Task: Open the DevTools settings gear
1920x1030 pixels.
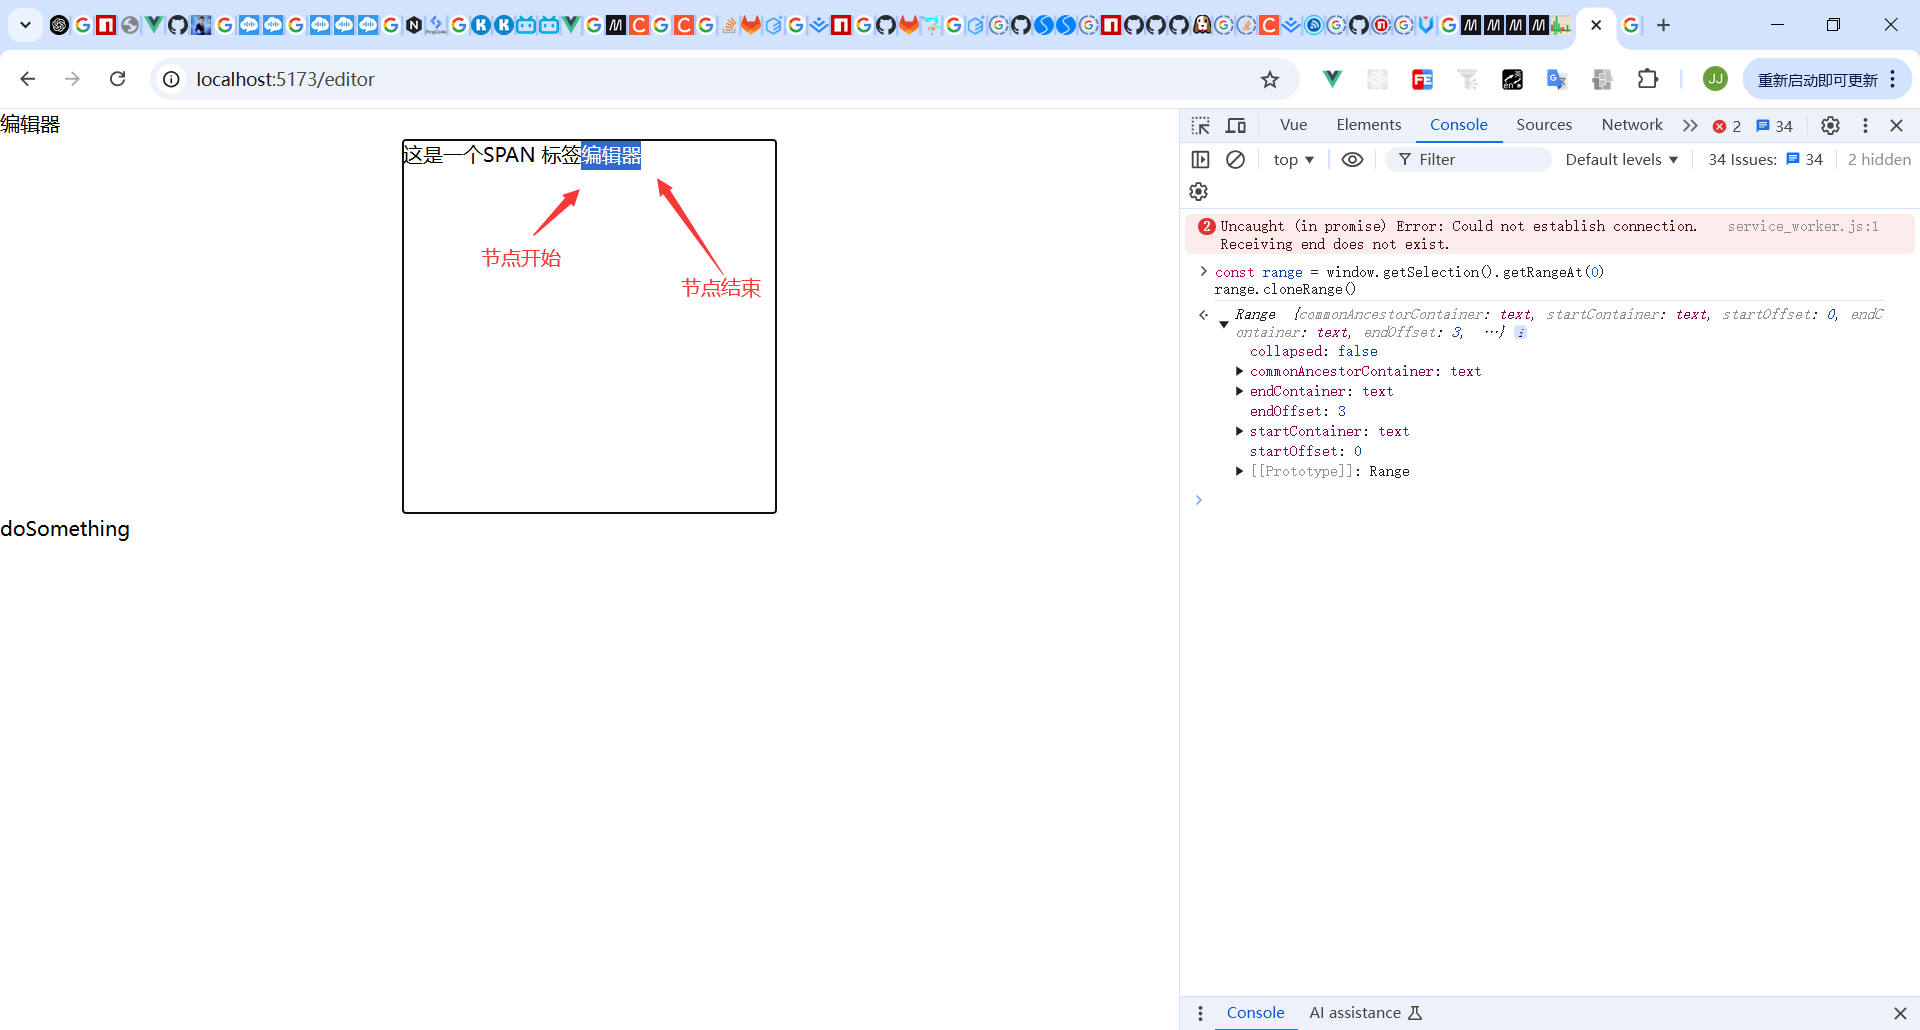Action: coord(1830,126)
